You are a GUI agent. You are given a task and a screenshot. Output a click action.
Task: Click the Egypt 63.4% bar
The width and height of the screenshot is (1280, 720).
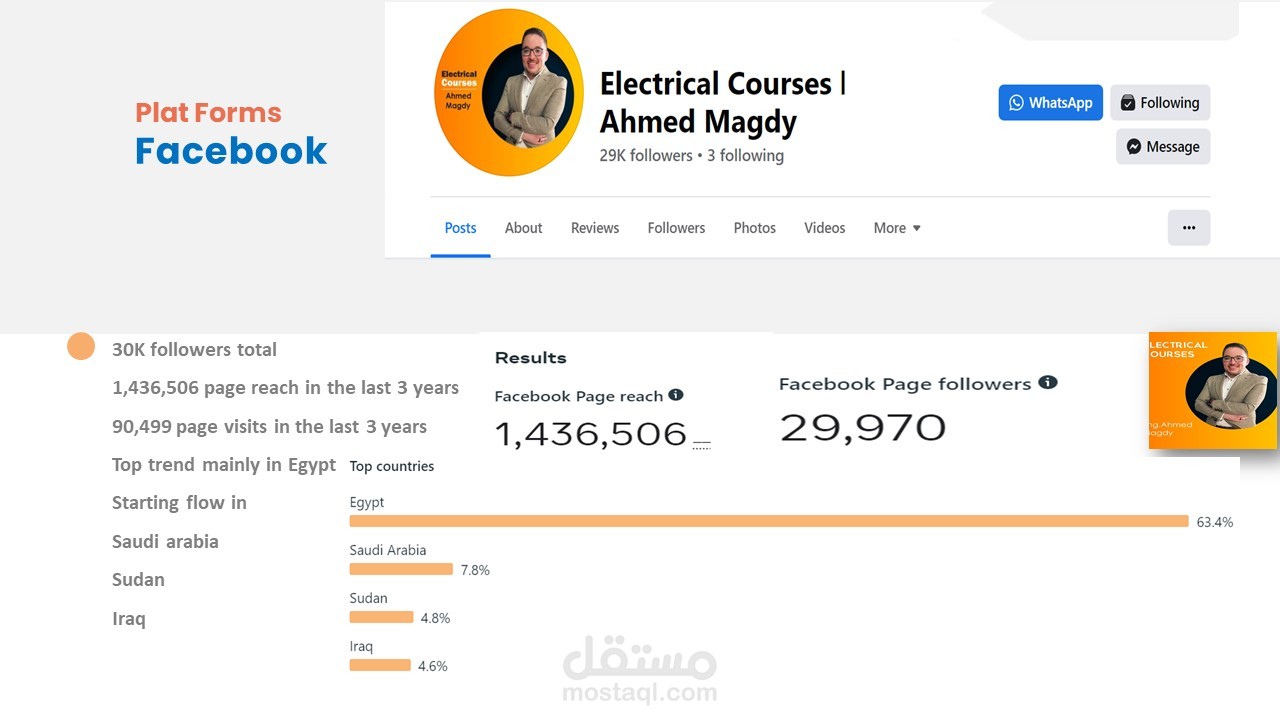[x=768, y=521]
